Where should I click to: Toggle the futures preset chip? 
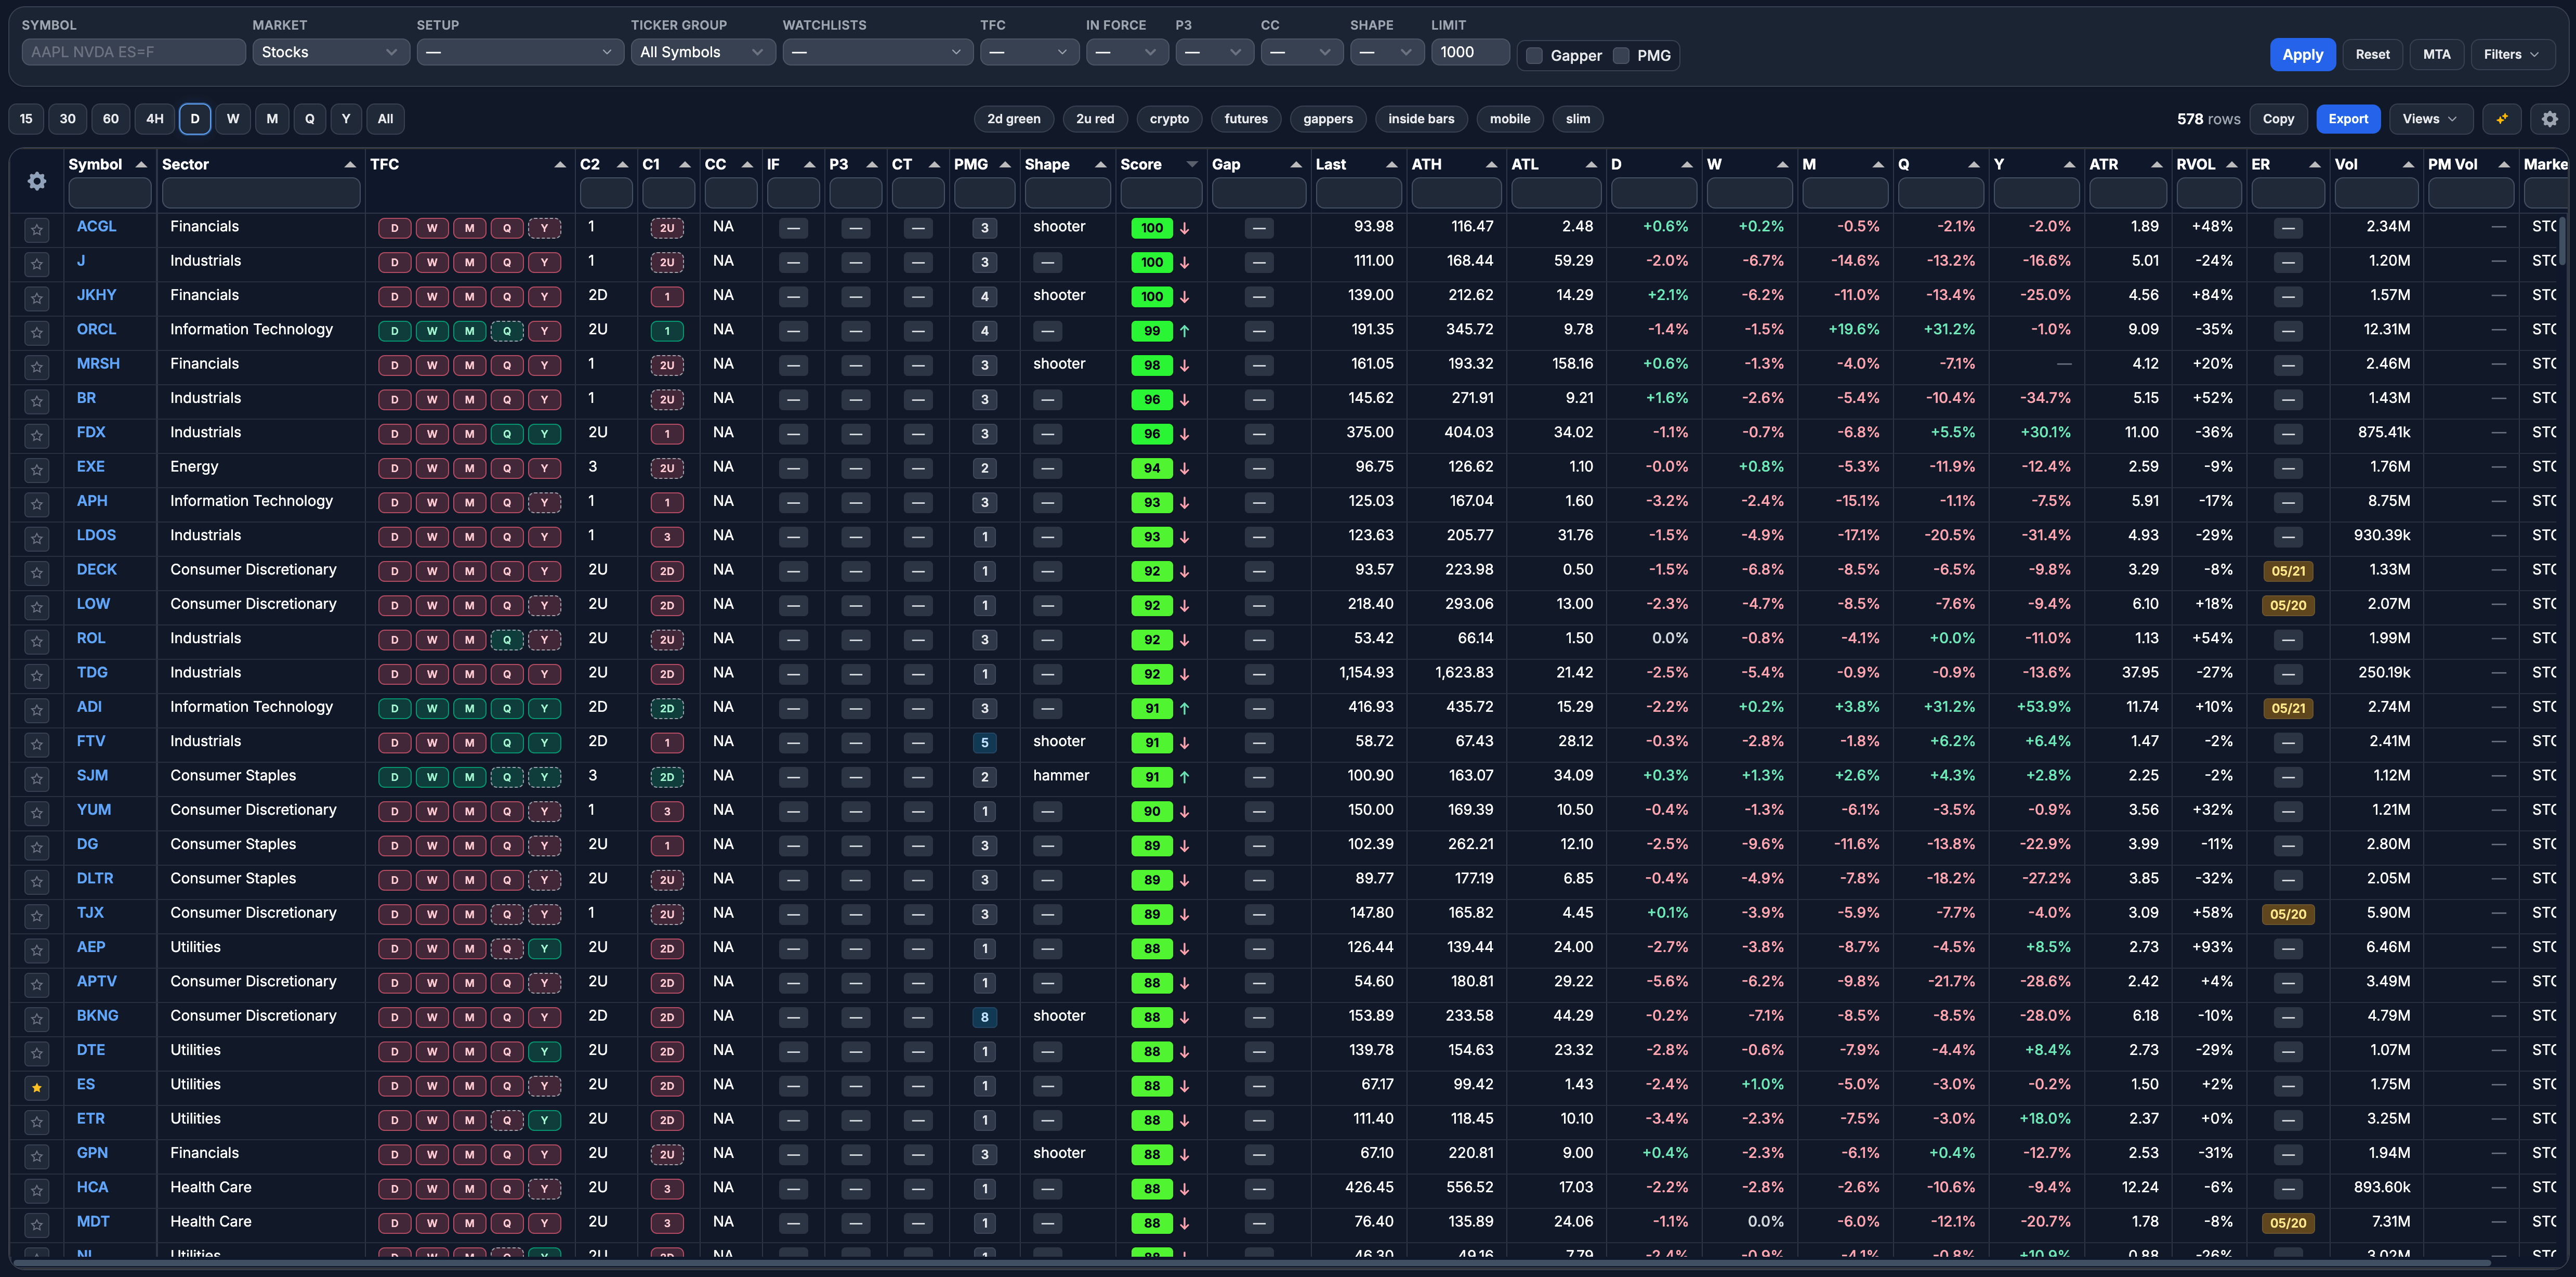[1246, 119]
